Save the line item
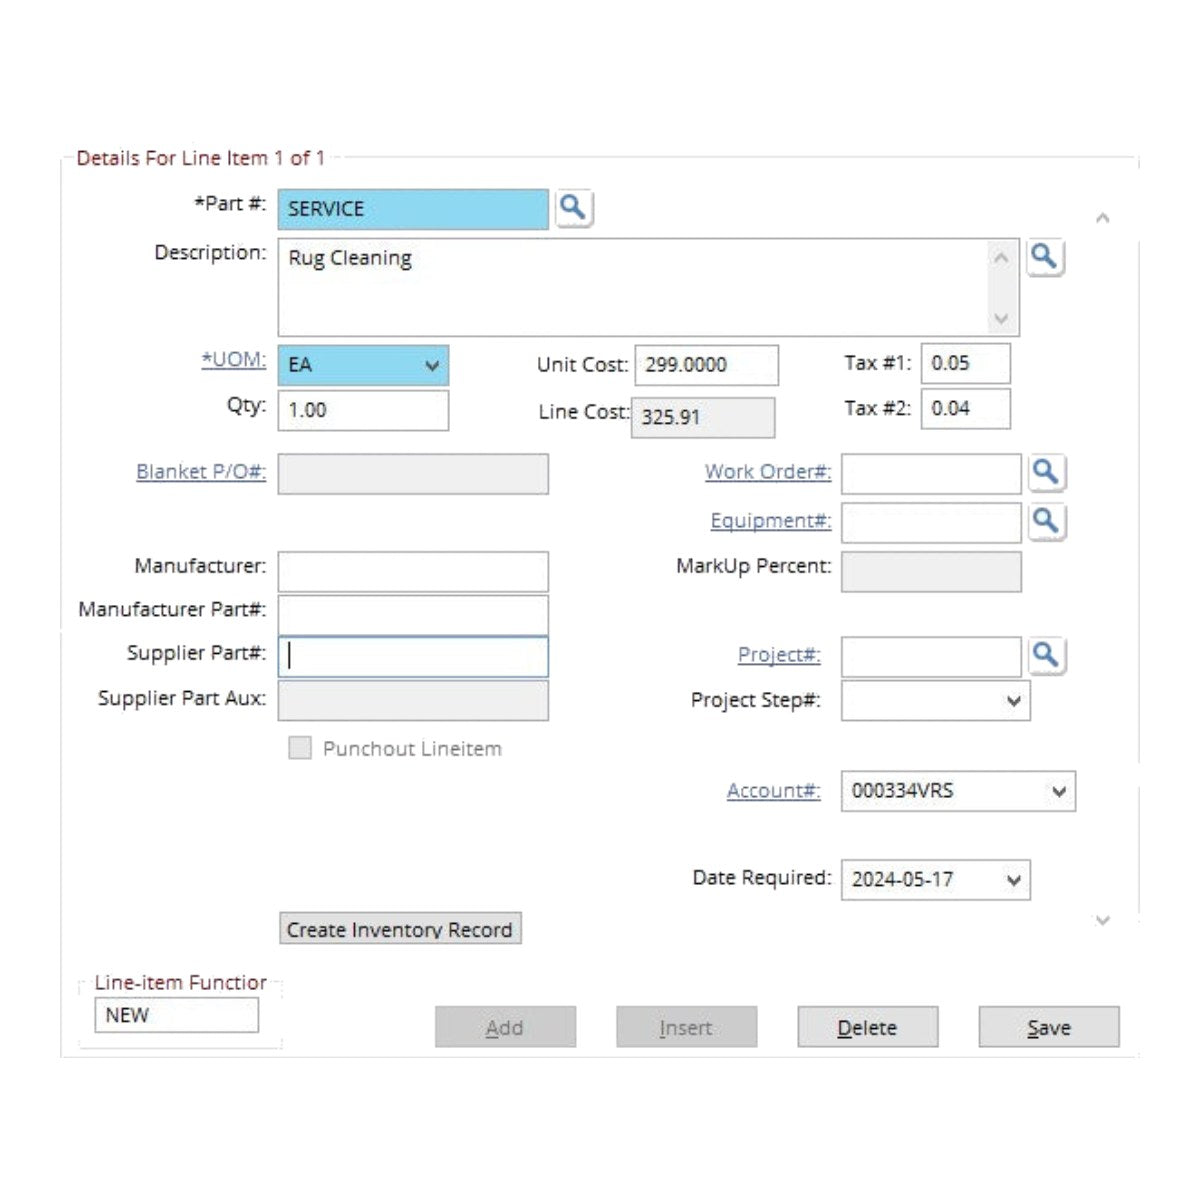The image size is (1200, 1200). 1049,1027
